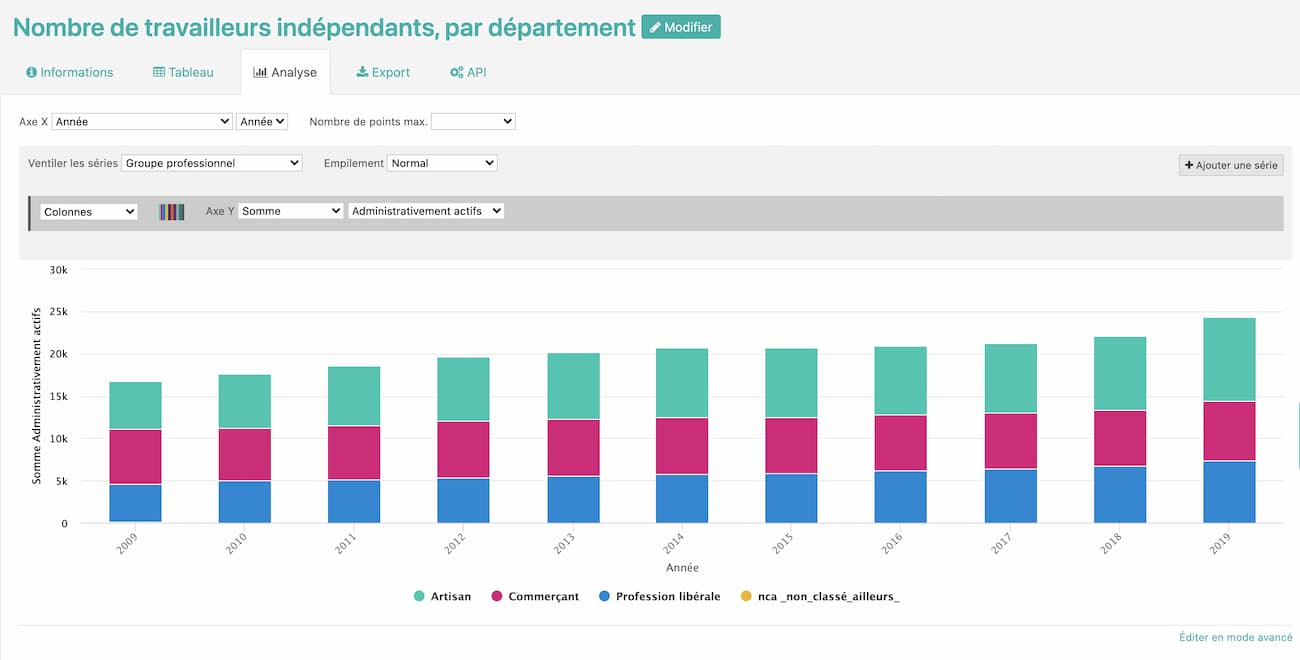Switch to the Tableau tab

183,73
